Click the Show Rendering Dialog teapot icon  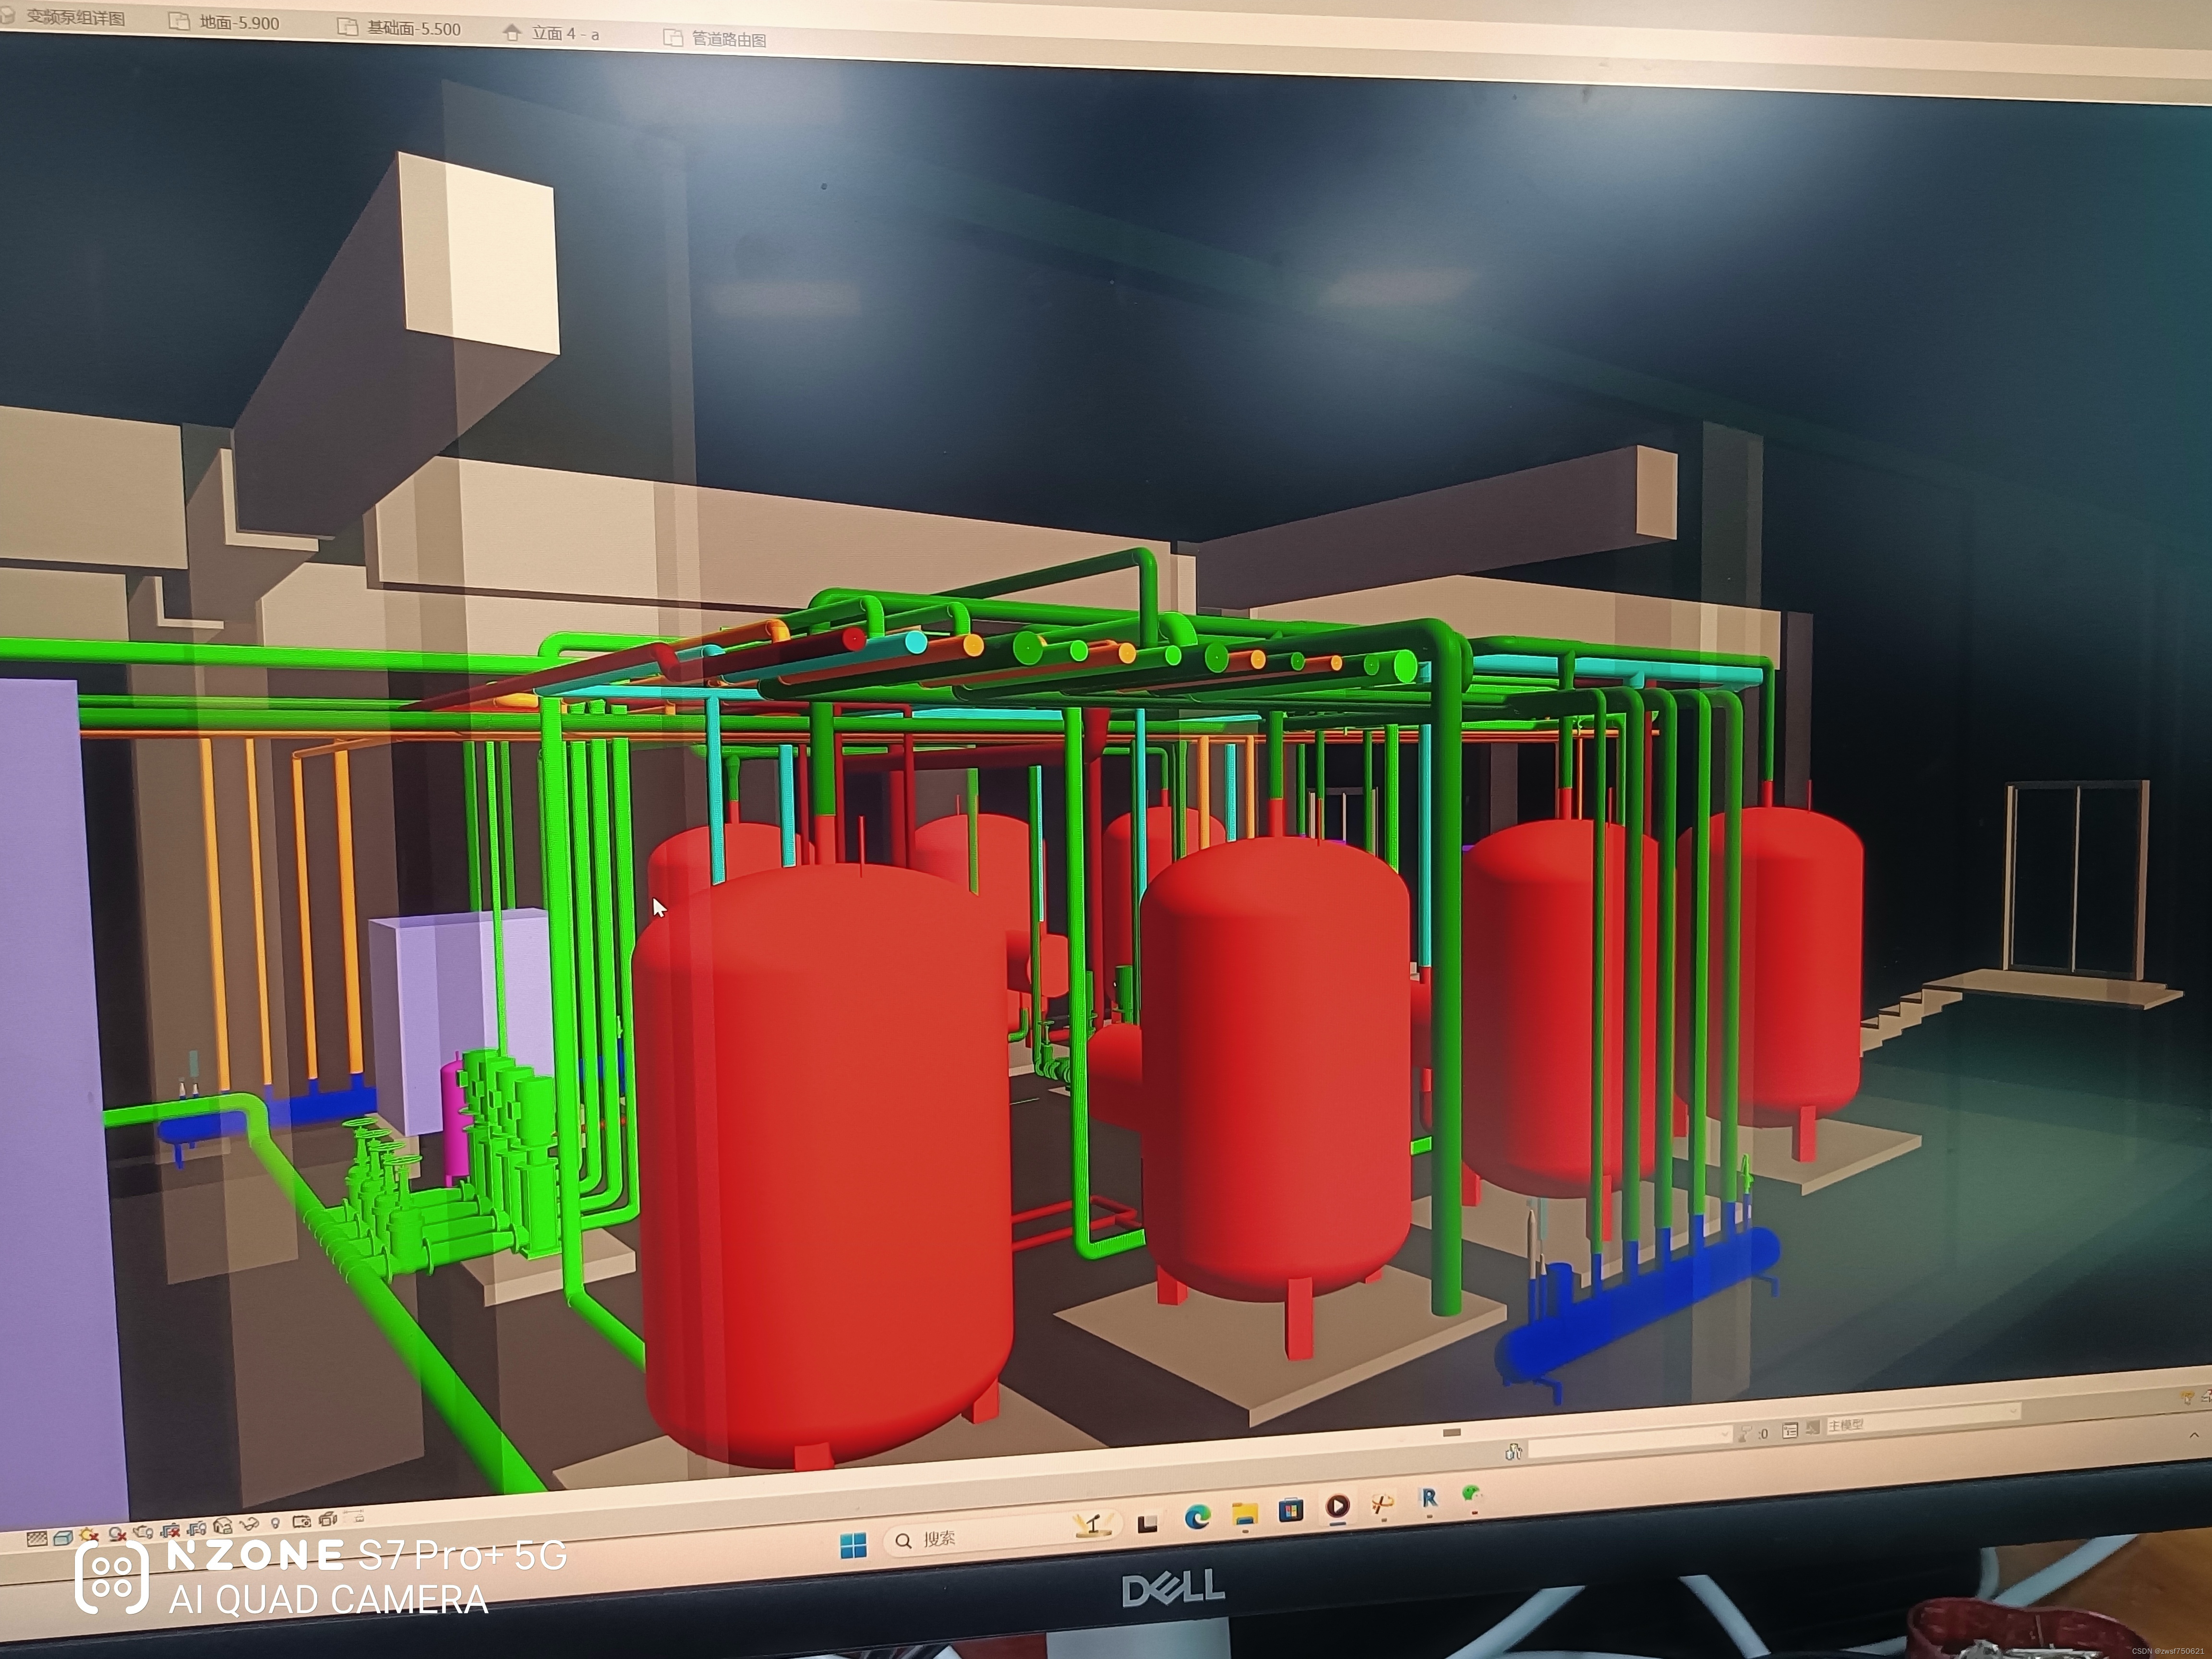coord(143,1532)
